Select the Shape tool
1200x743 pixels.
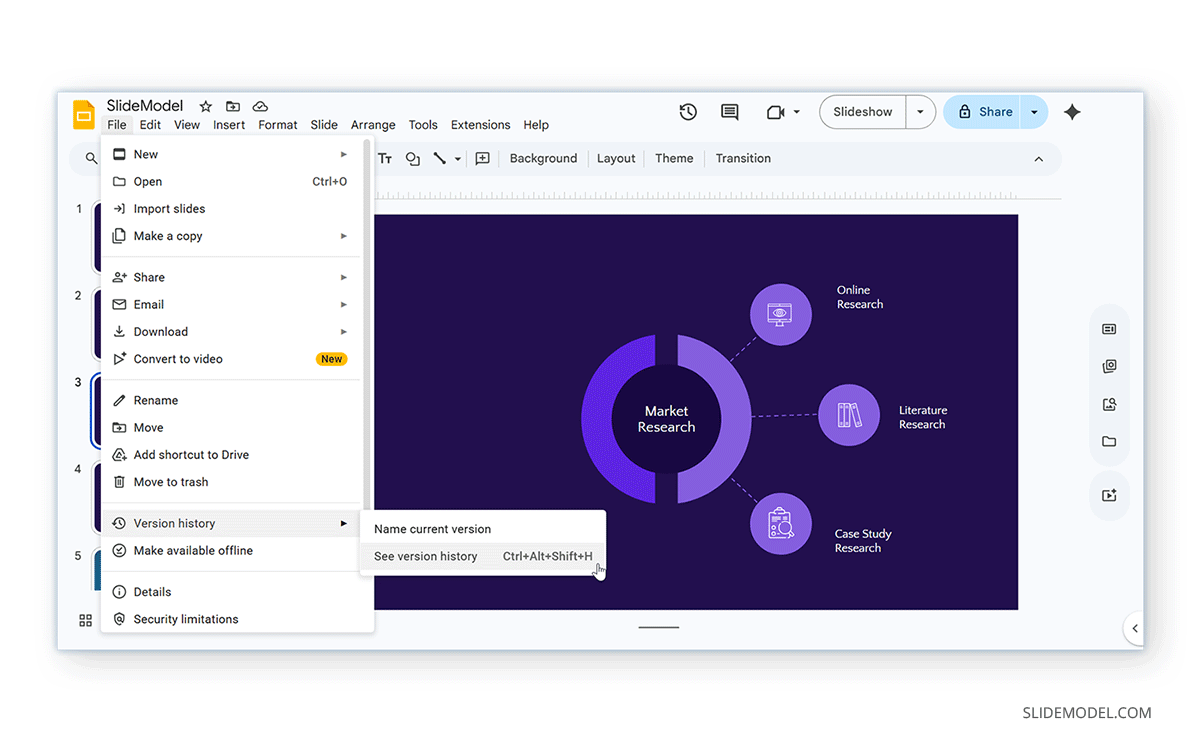pos(413,158)
